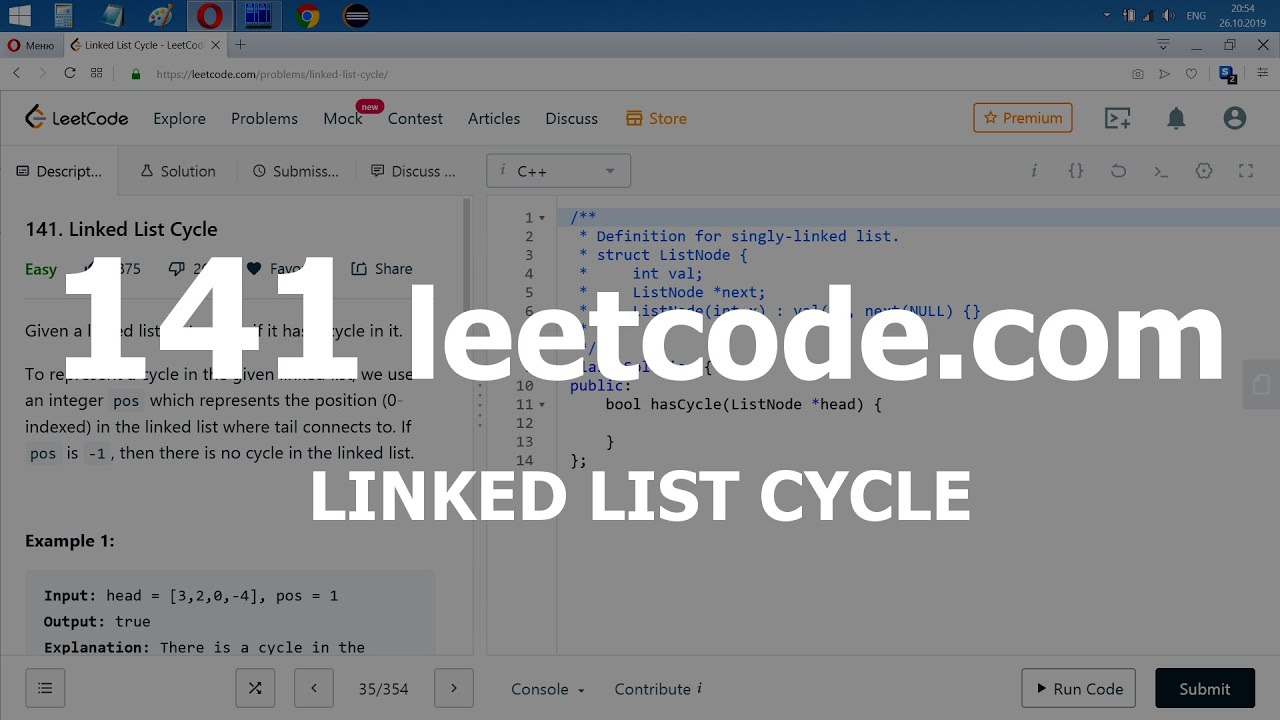Open the notifications bell

(x=1176, y=118)
